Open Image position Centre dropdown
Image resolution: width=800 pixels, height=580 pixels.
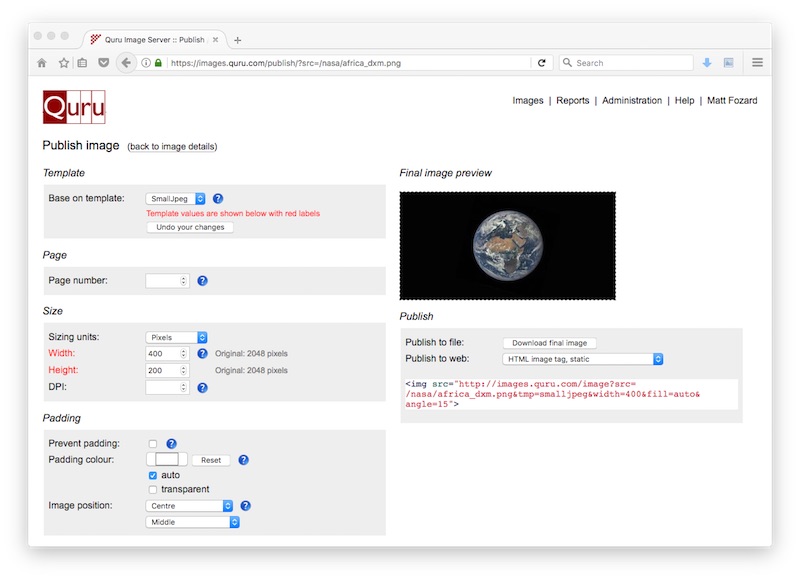coord(189,506)
